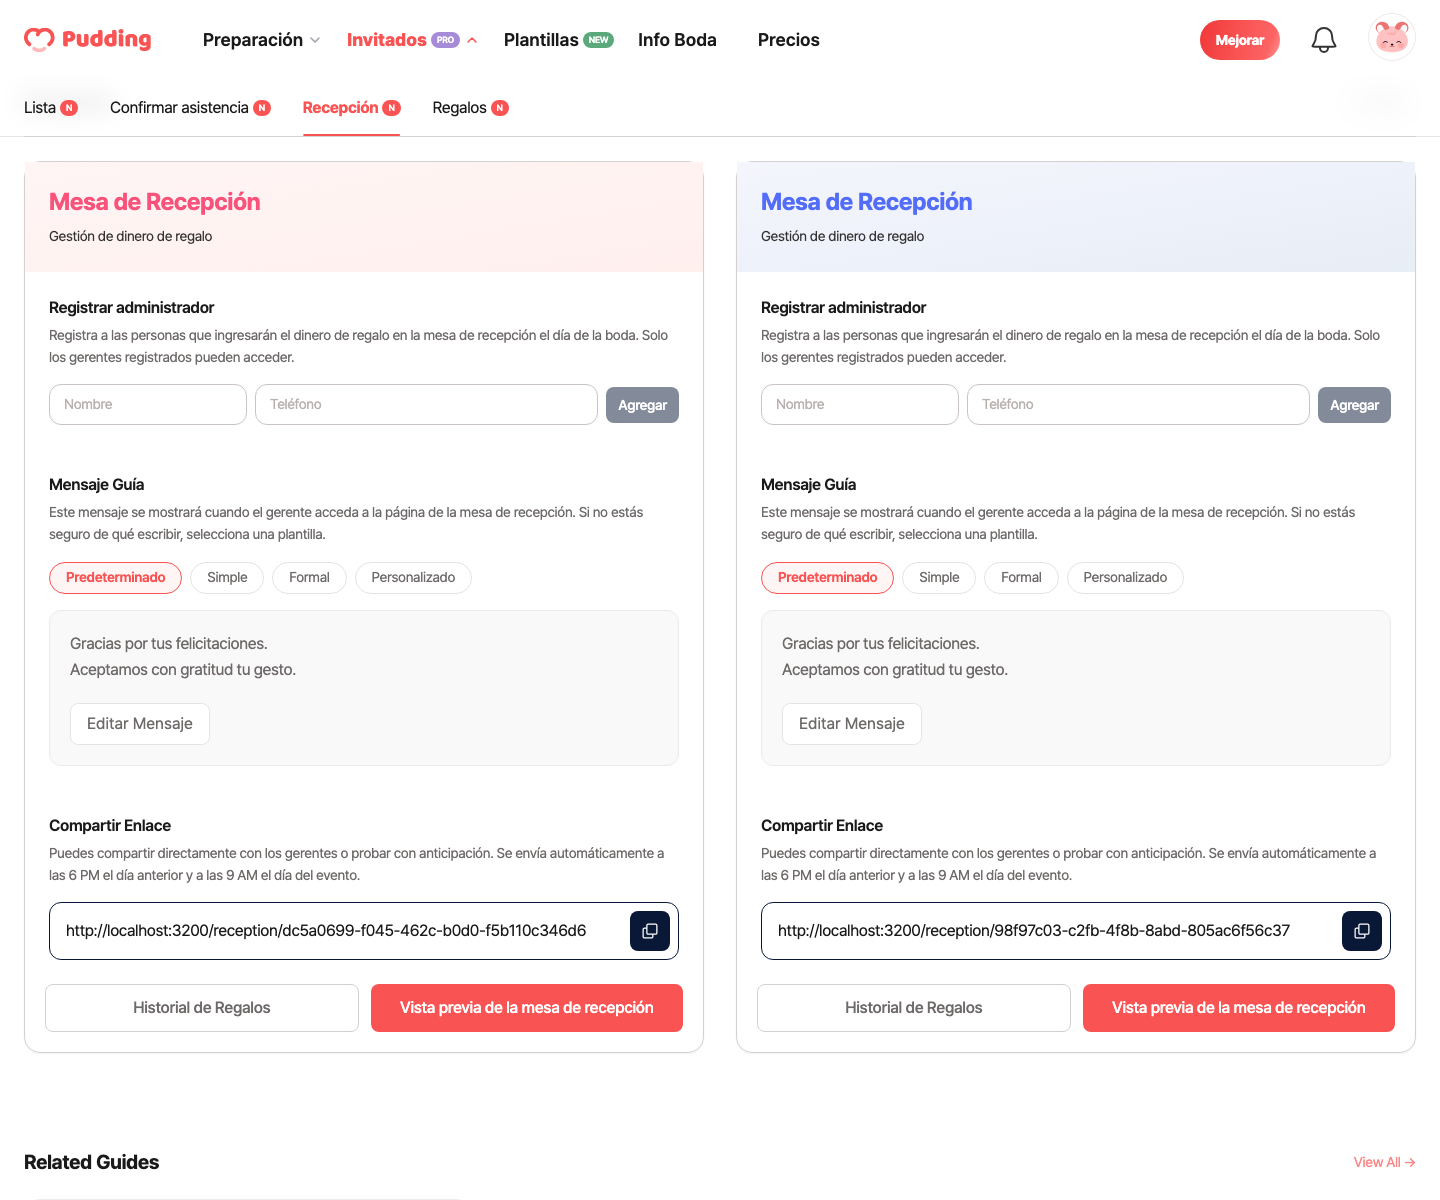Switch to the Lista tab

click(51, 108)
